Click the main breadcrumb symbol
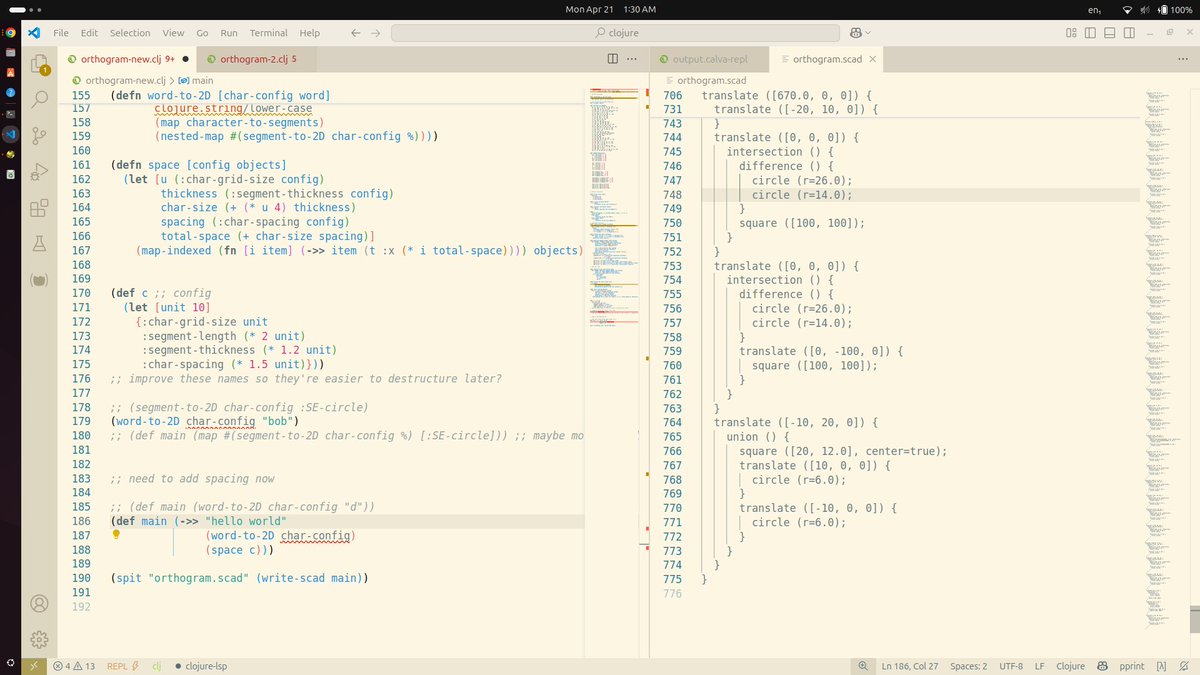Image resolution: width=1200 pixels, height=675 pixels. [196, 80]
